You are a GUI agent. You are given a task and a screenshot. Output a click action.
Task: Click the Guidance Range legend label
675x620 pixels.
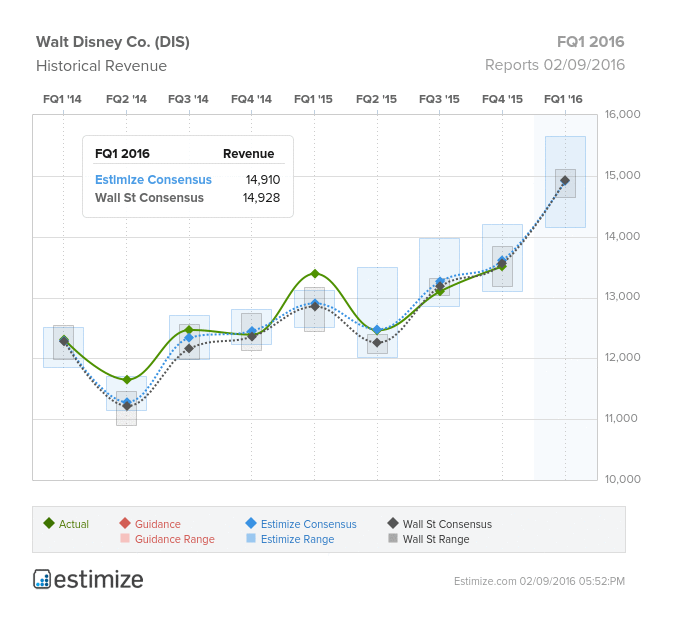175,539
